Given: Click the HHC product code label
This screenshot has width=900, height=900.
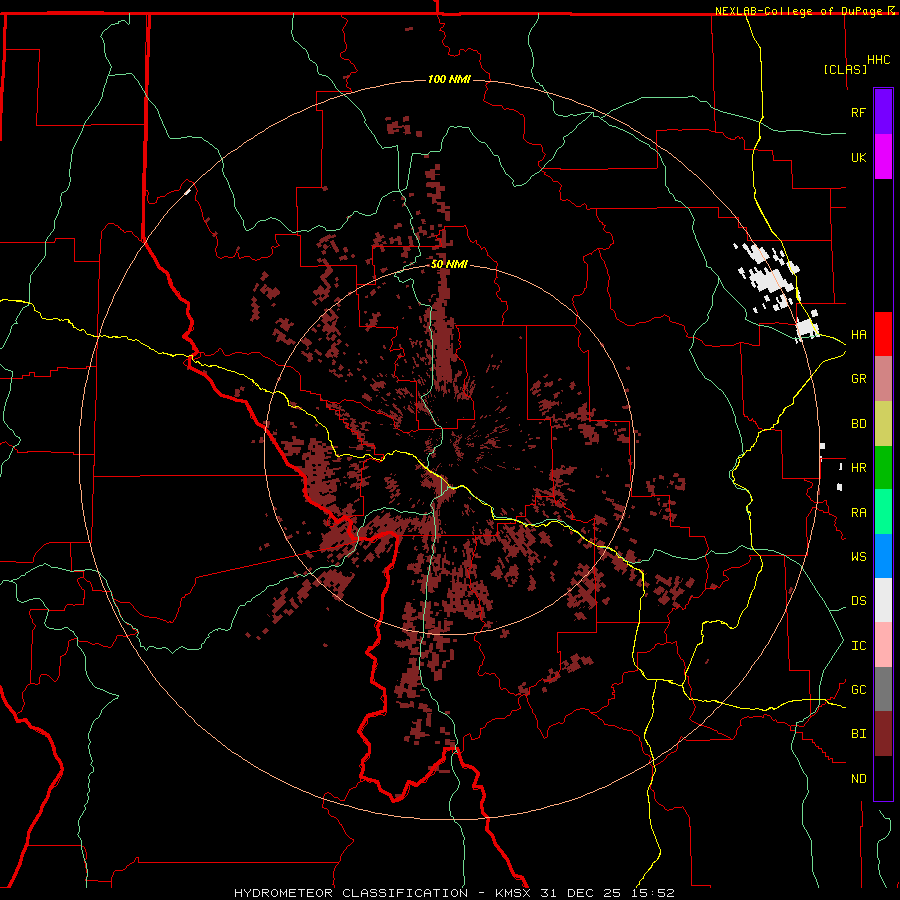Looking at the screenshot, I should pyautogui.click(x=879, y=60).
